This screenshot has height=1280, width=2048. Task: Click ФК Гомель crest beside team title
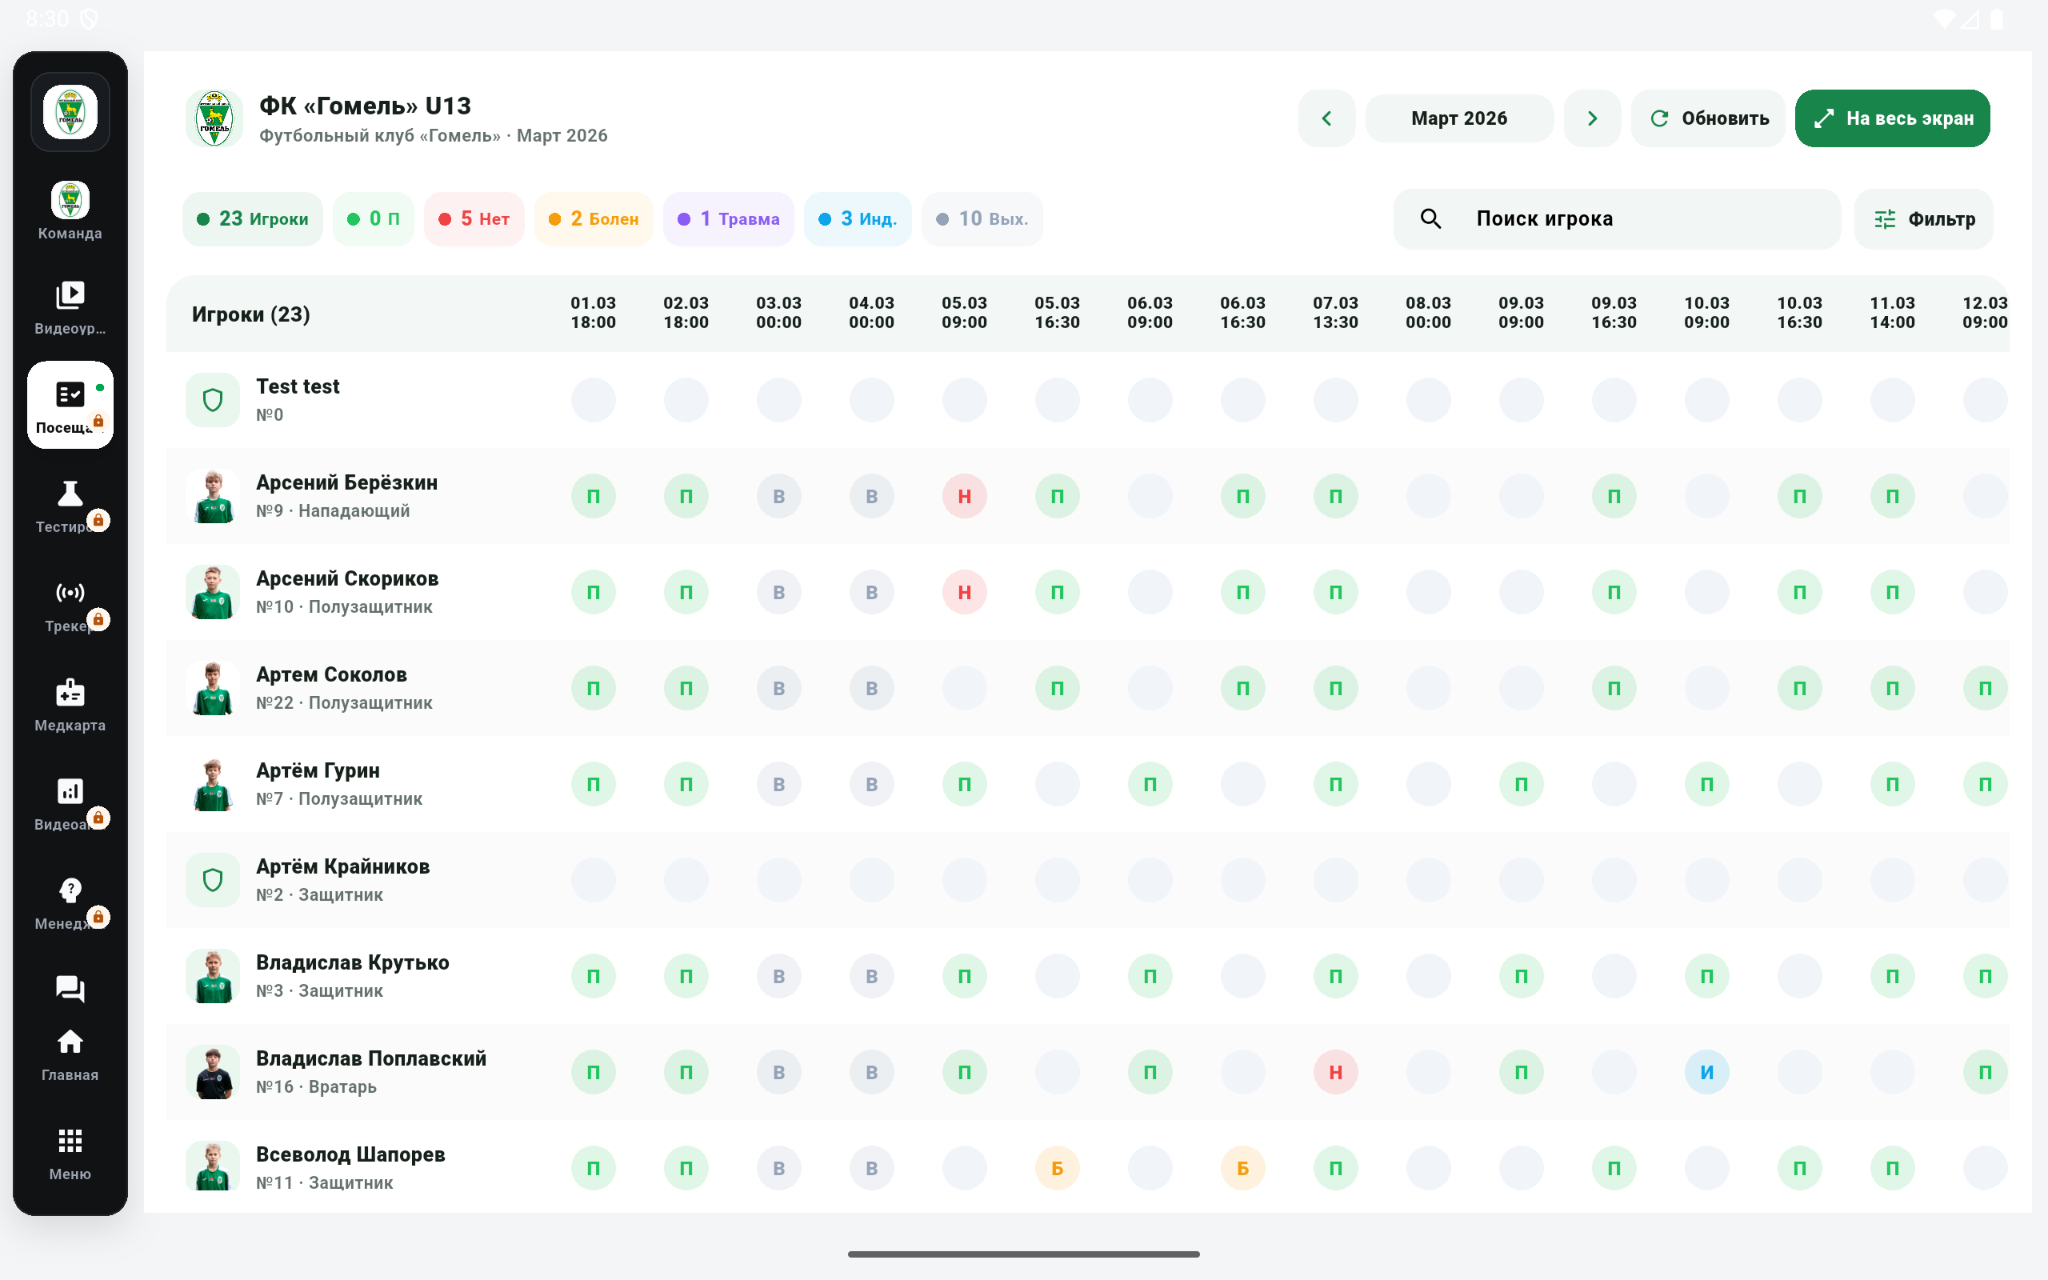214,118
